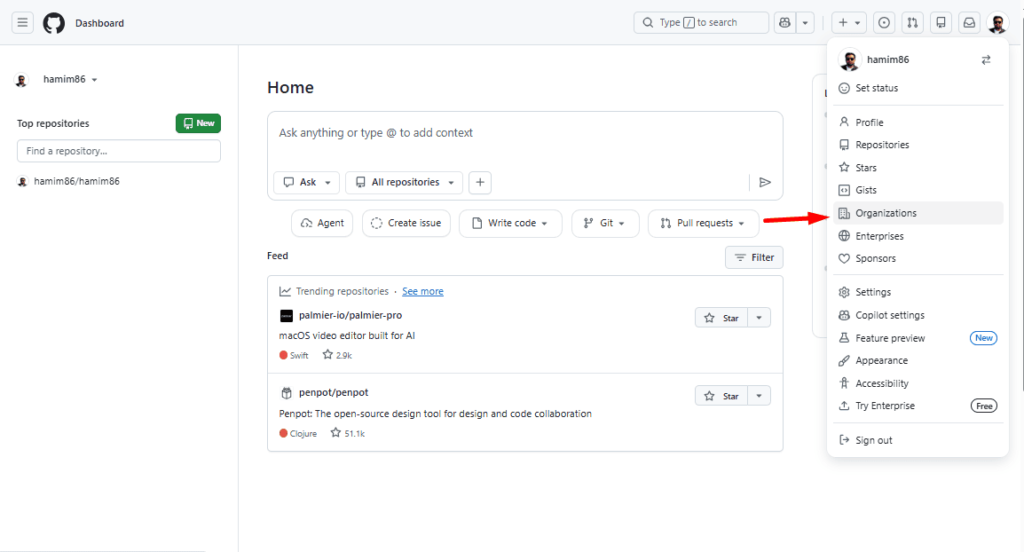Sign out from user menu
This screenshot has height=552, width=1024.
coord(918,440)
